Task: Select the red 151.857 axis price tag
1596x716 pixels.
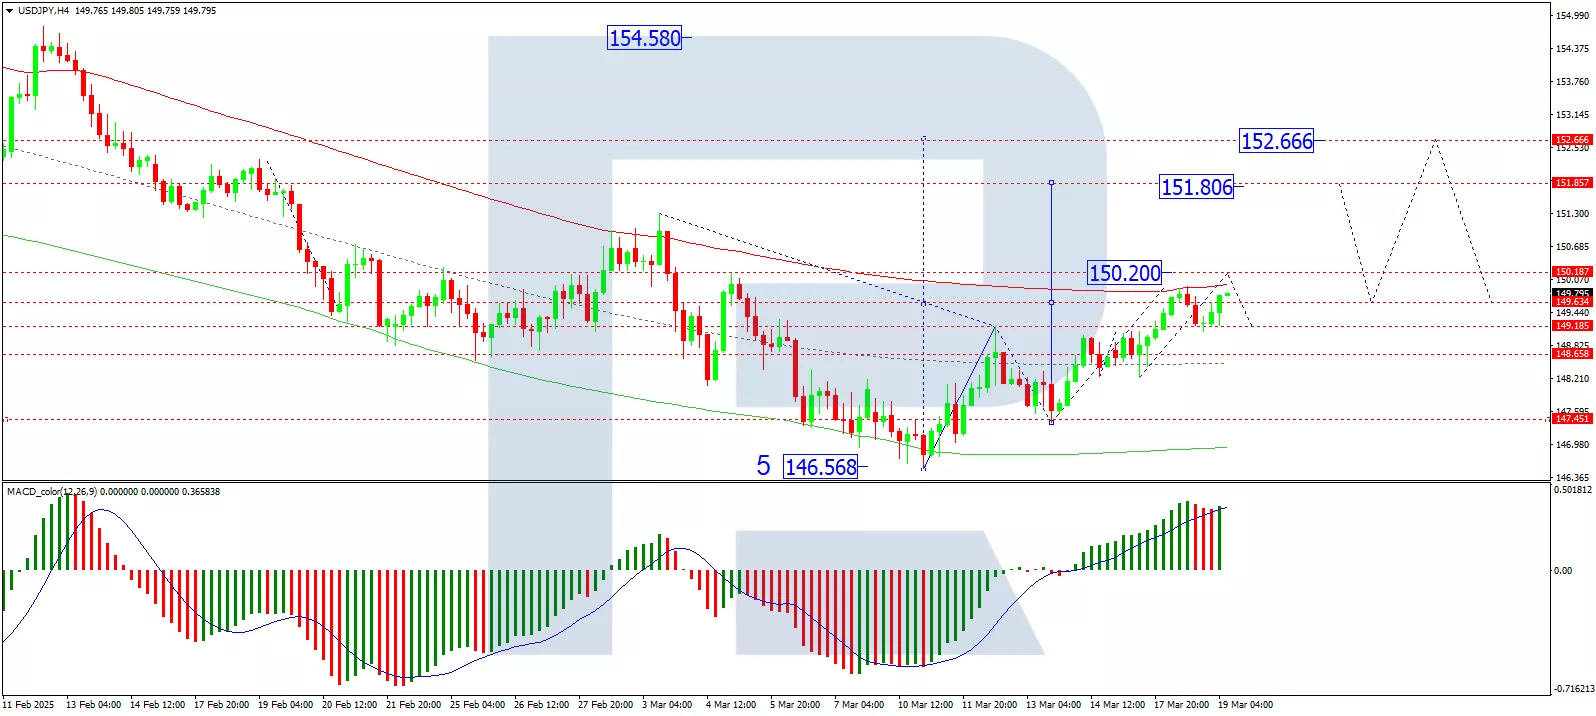Action: (1571, 183)
